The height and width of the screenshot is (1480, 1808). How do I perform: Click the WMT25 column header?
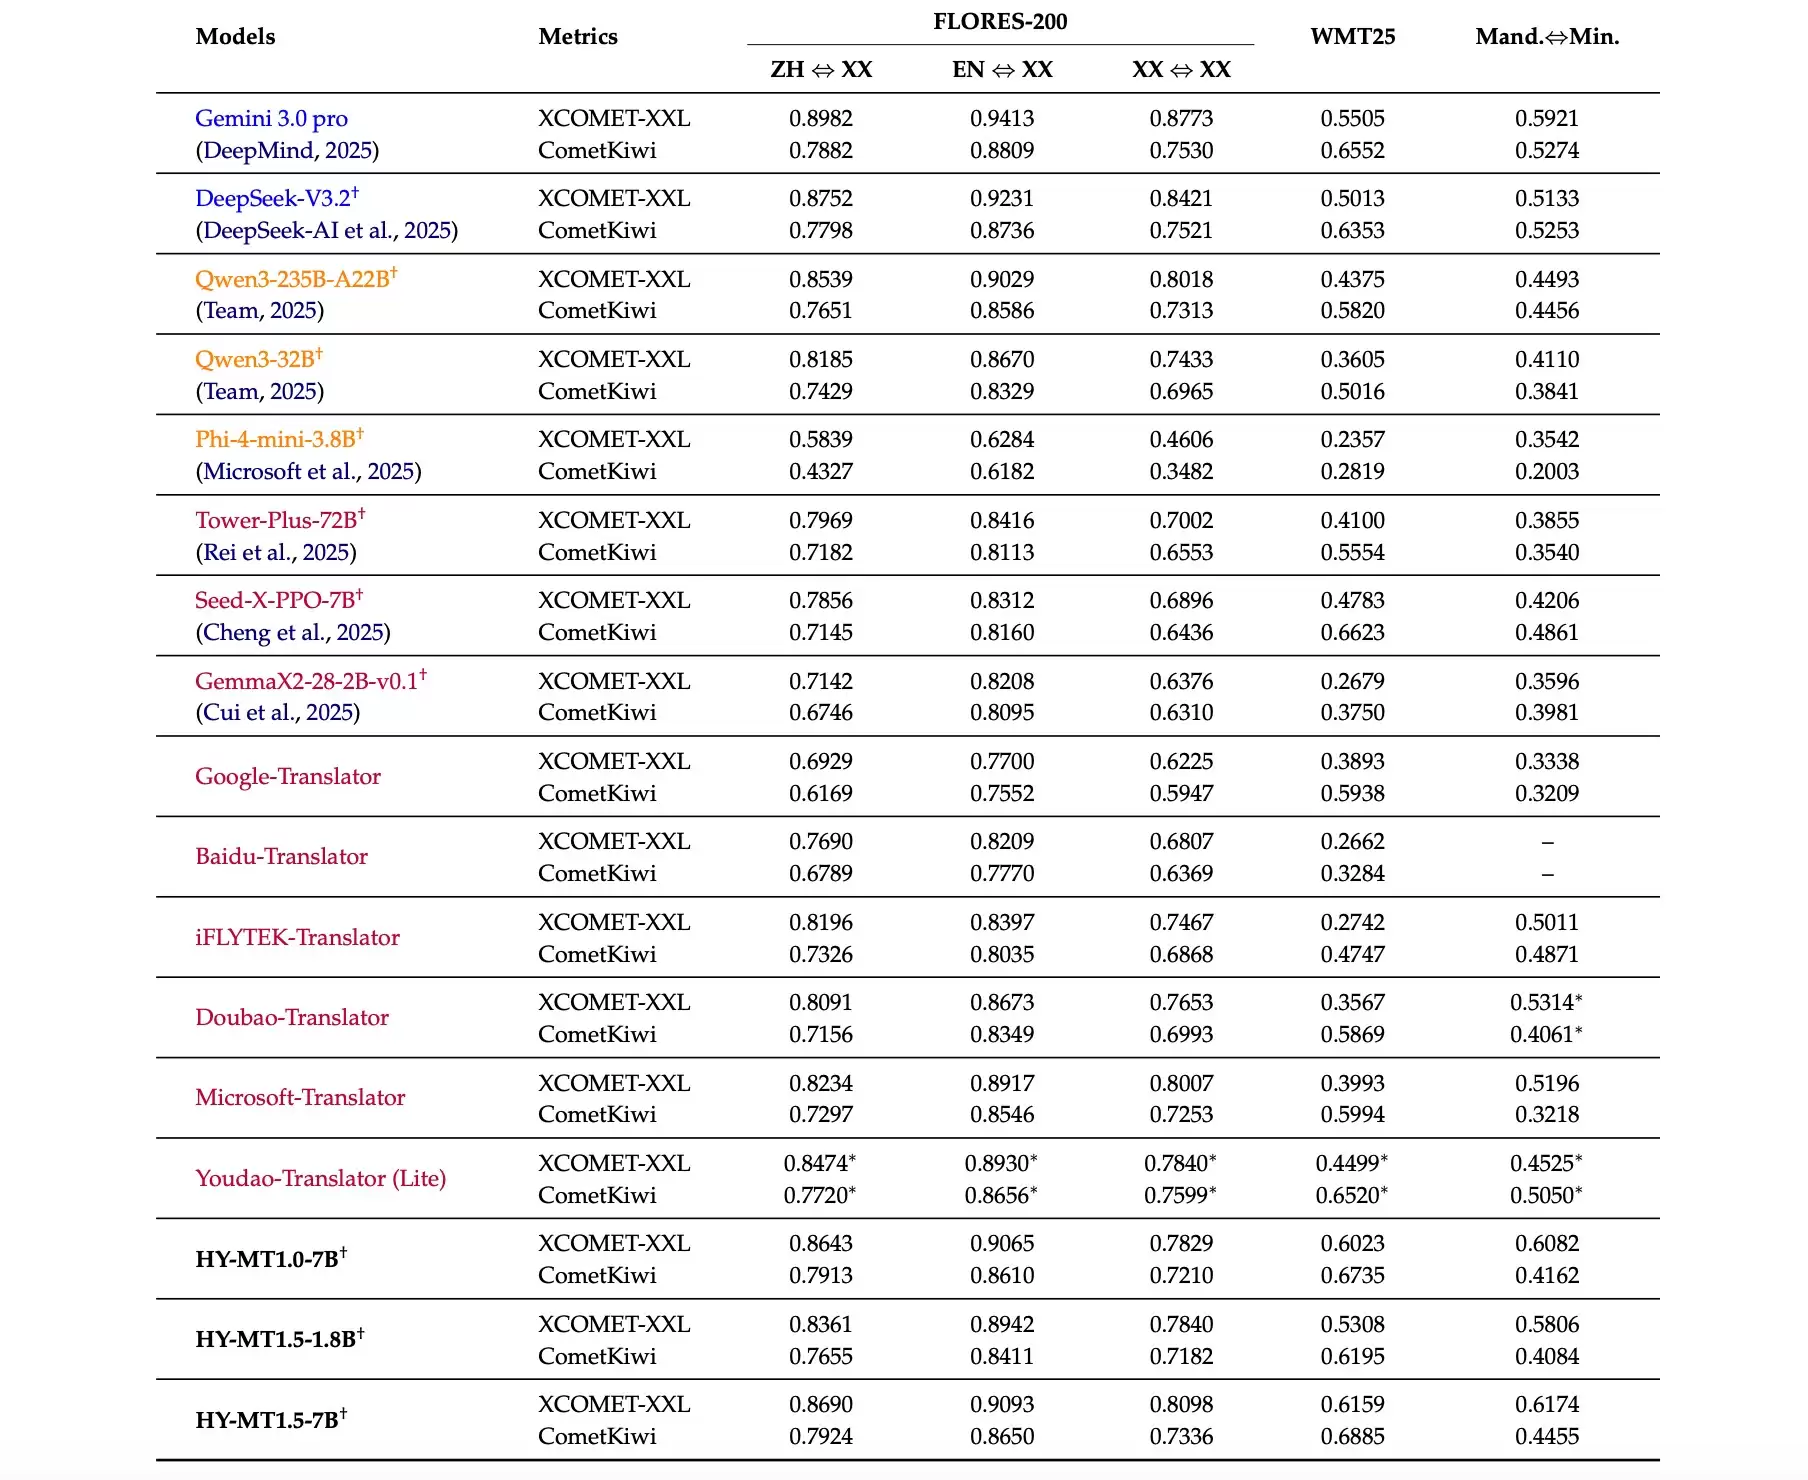pos(1352,36)
